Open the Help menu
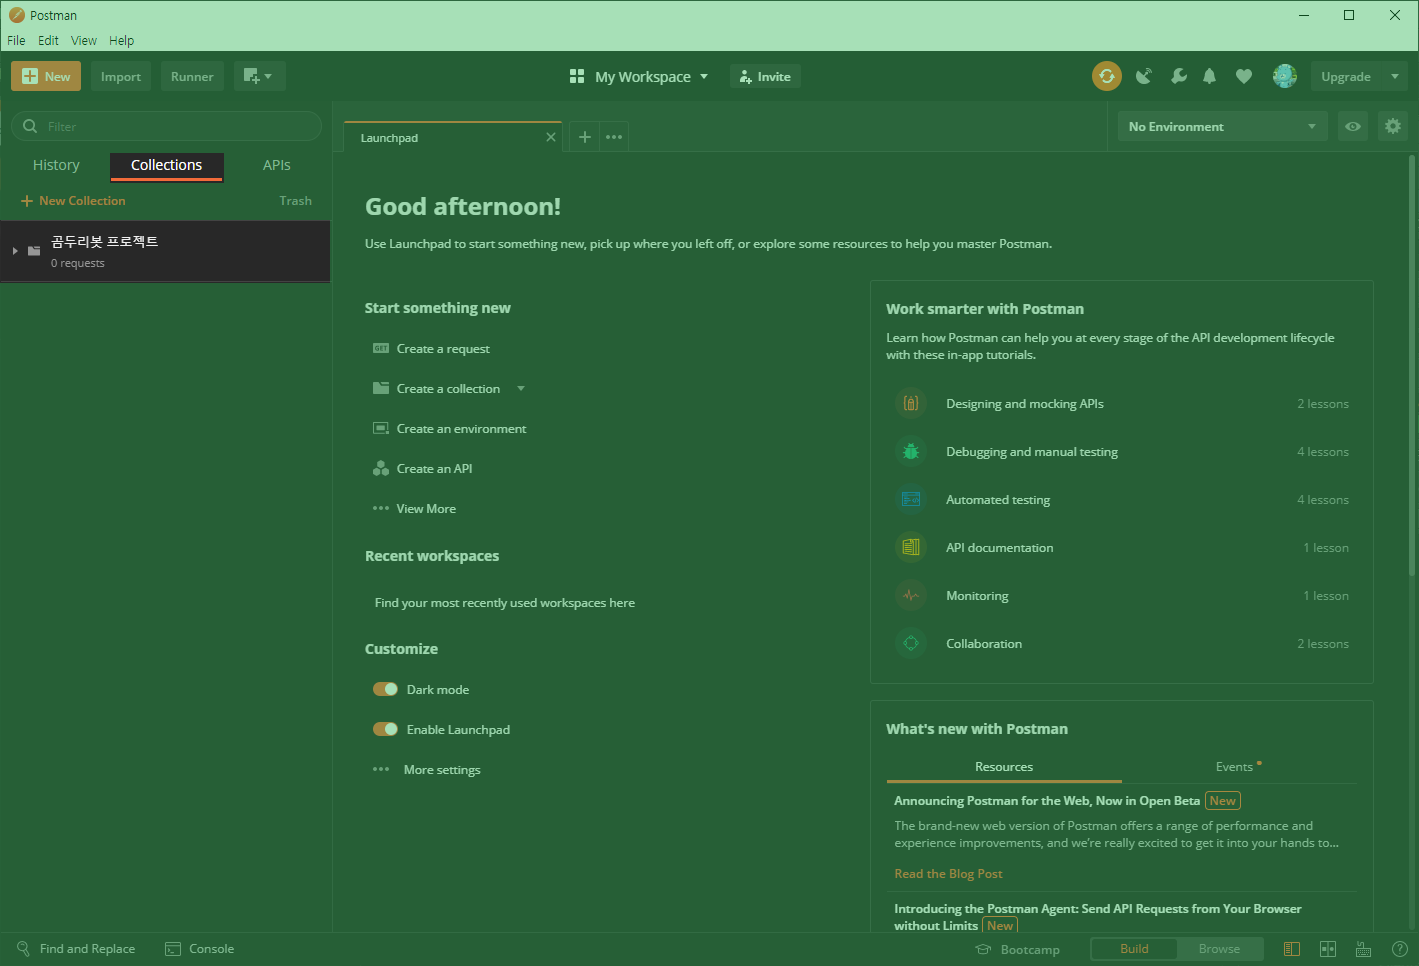Screen dimensions: 1419x966 [x=121, y=41]
